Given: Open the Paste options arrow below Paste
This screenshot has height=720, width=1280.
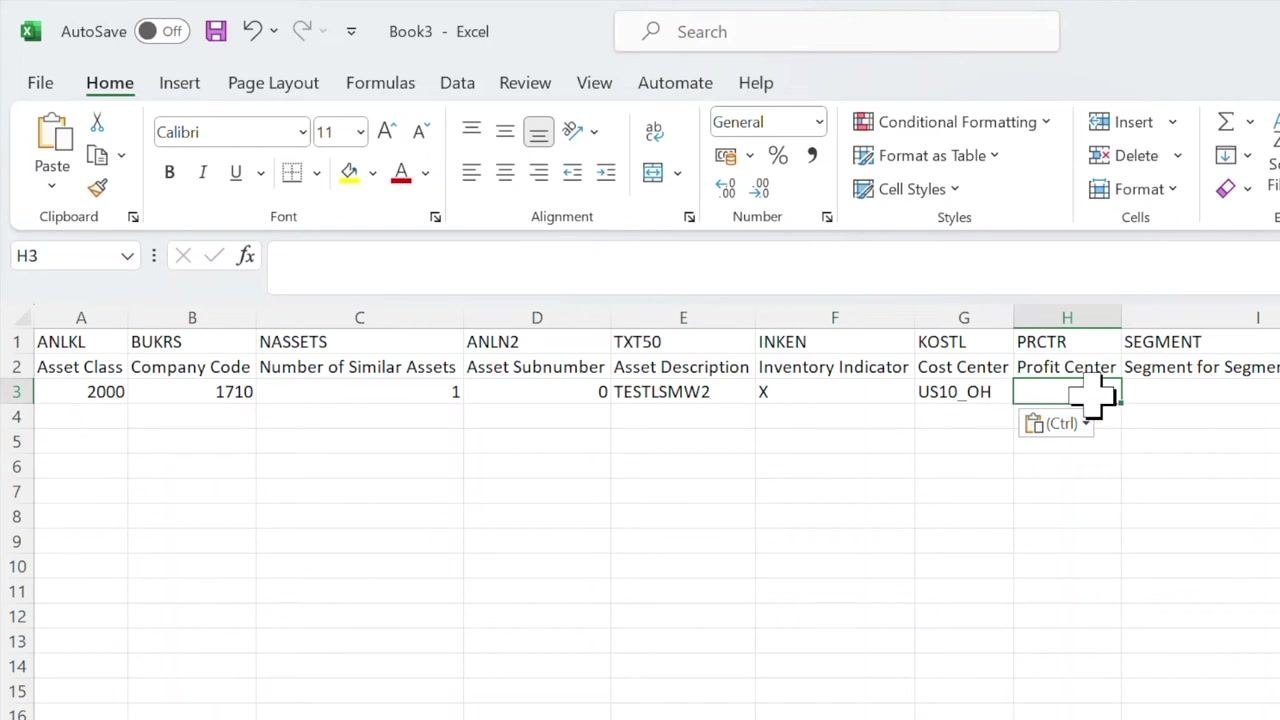Looking at the screenshot, I should [x=52, y=185].
